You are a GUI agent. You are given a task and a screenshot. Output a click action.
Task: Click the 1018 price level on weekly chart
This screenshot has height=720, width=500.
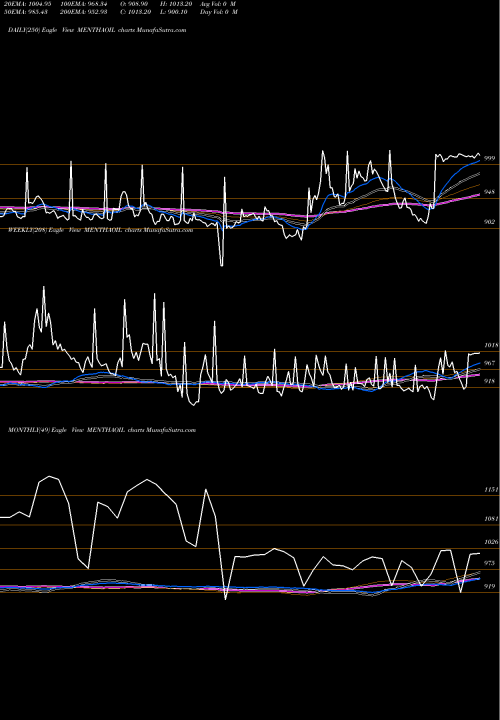pos(491,345)
